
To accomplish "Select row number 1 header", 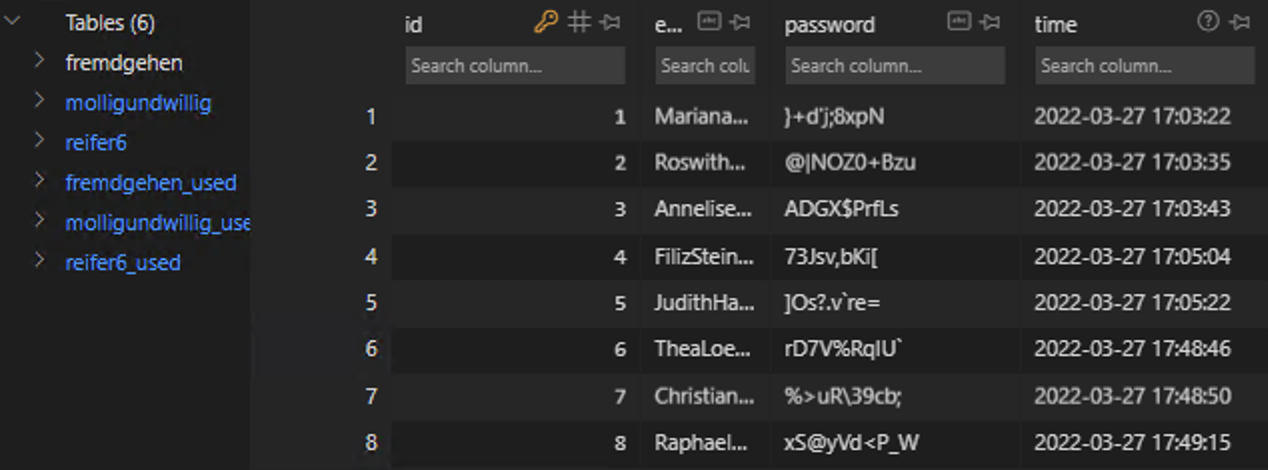I will tap(371, 117).
